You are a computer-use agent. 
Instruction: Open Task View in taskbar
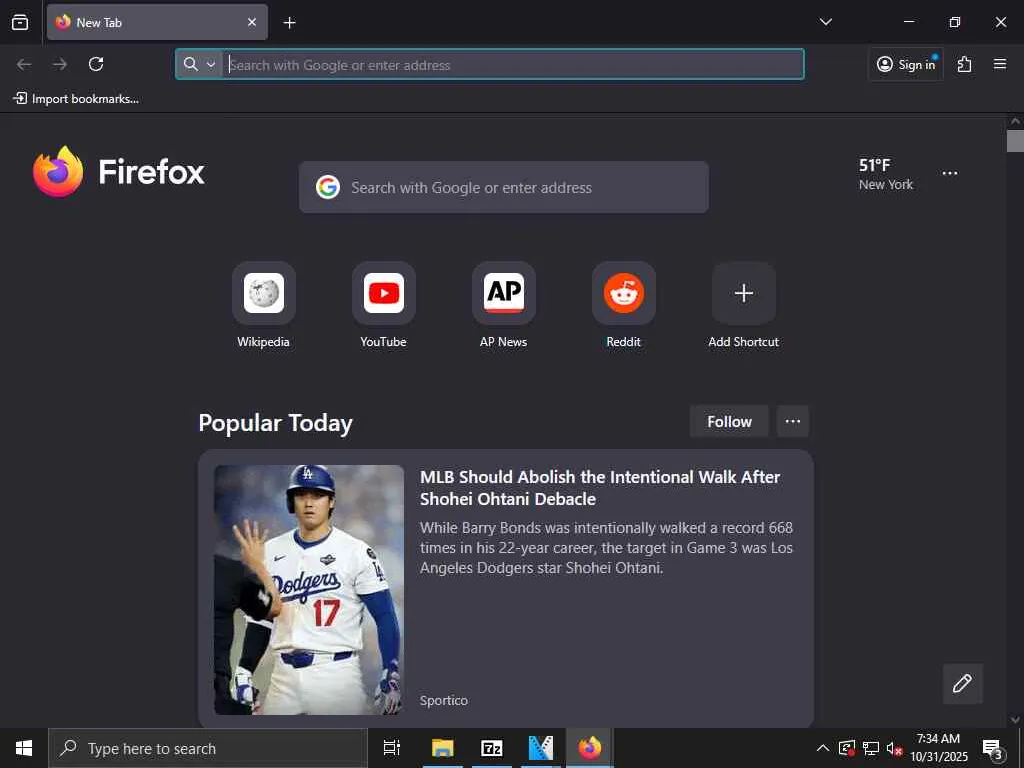pyautogui.click(x=392, y=748)
